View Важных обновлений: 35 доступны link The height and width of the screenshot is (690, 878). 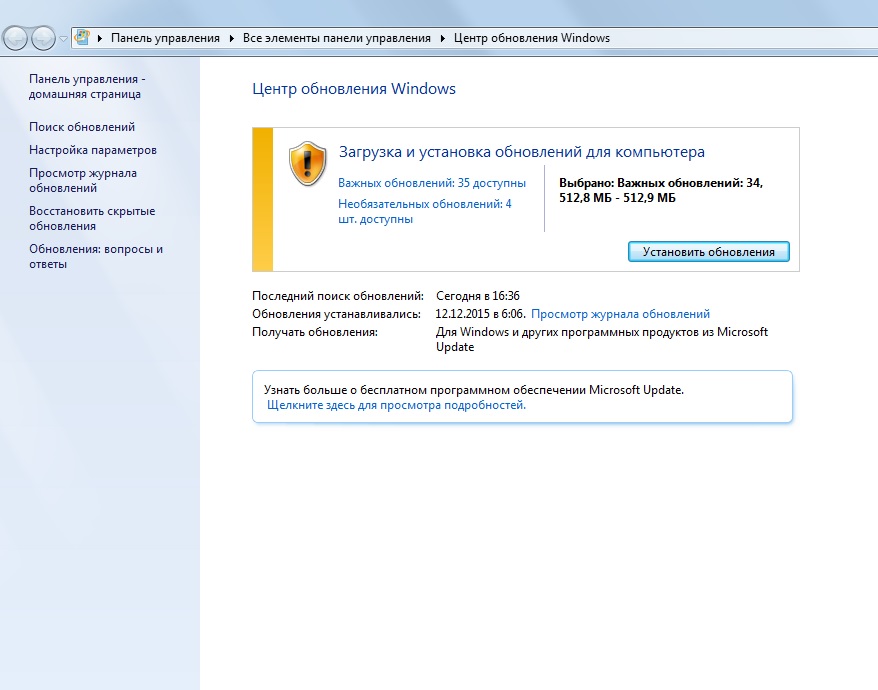pos(432,183)
